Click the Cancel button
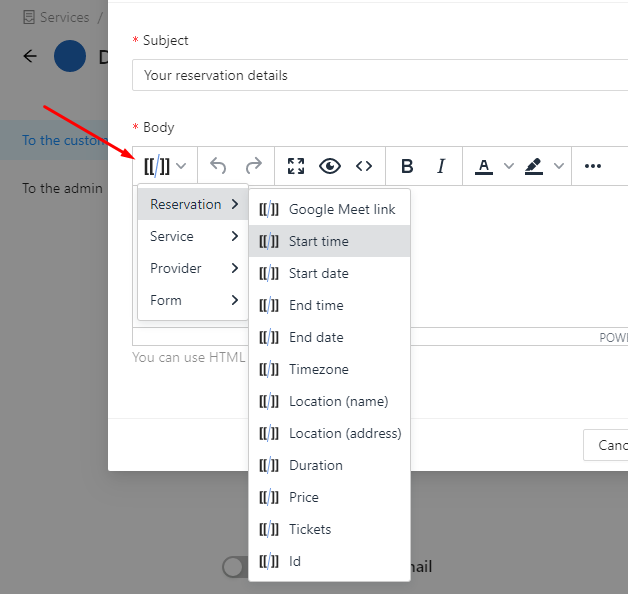This screenshot has height=594, width=628. pyautogui.click(x=606, y=445)
